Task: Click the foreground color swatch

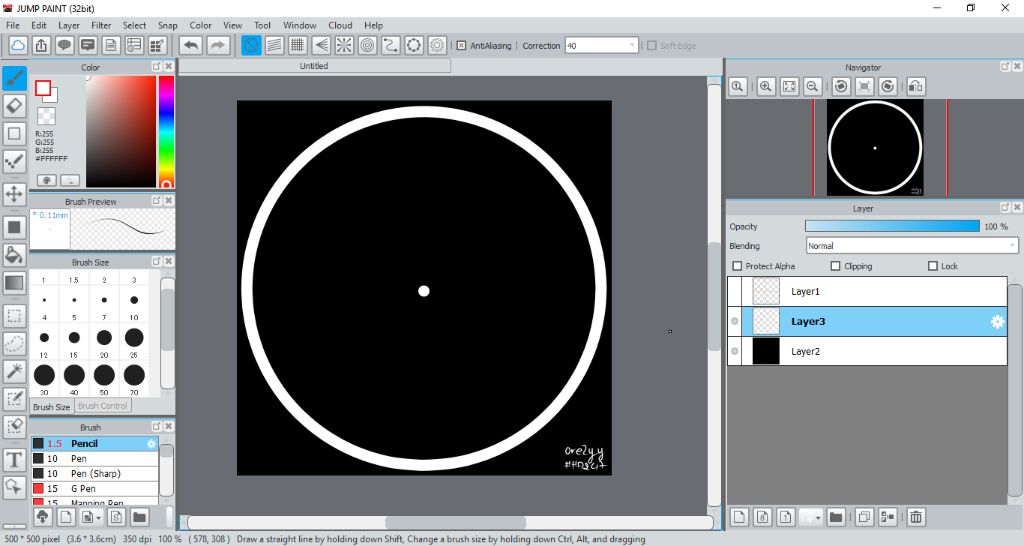Action: (x=43, y=88)
